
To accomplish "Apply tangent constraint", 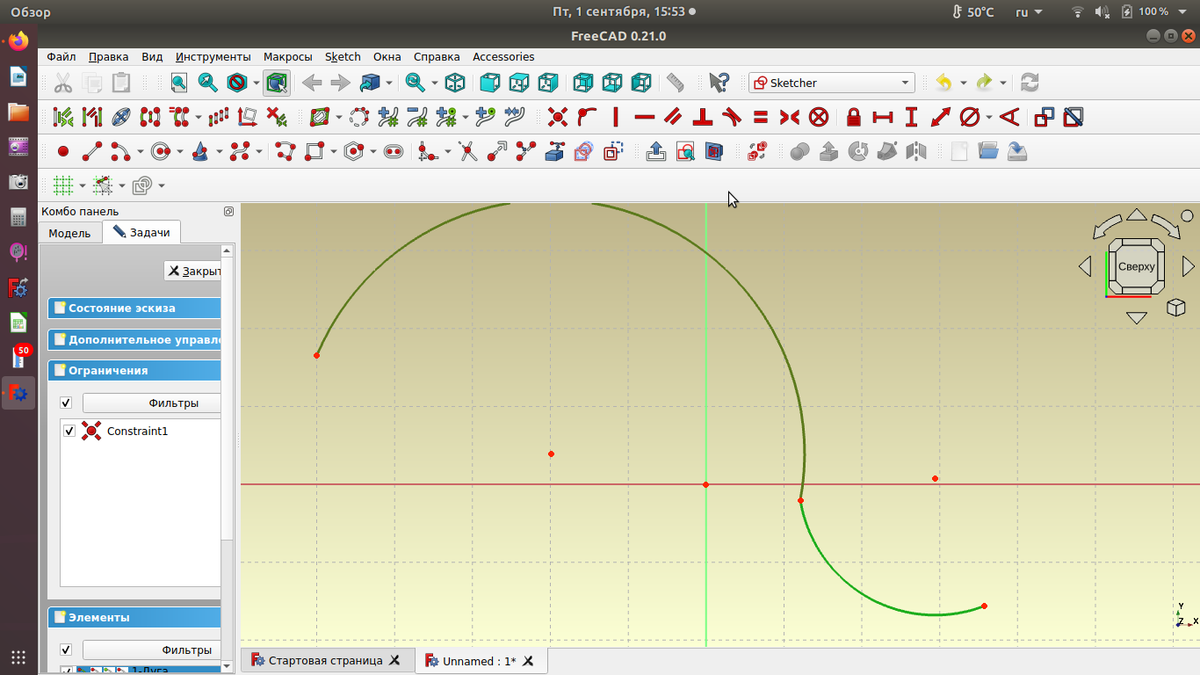I will (731, 117).
